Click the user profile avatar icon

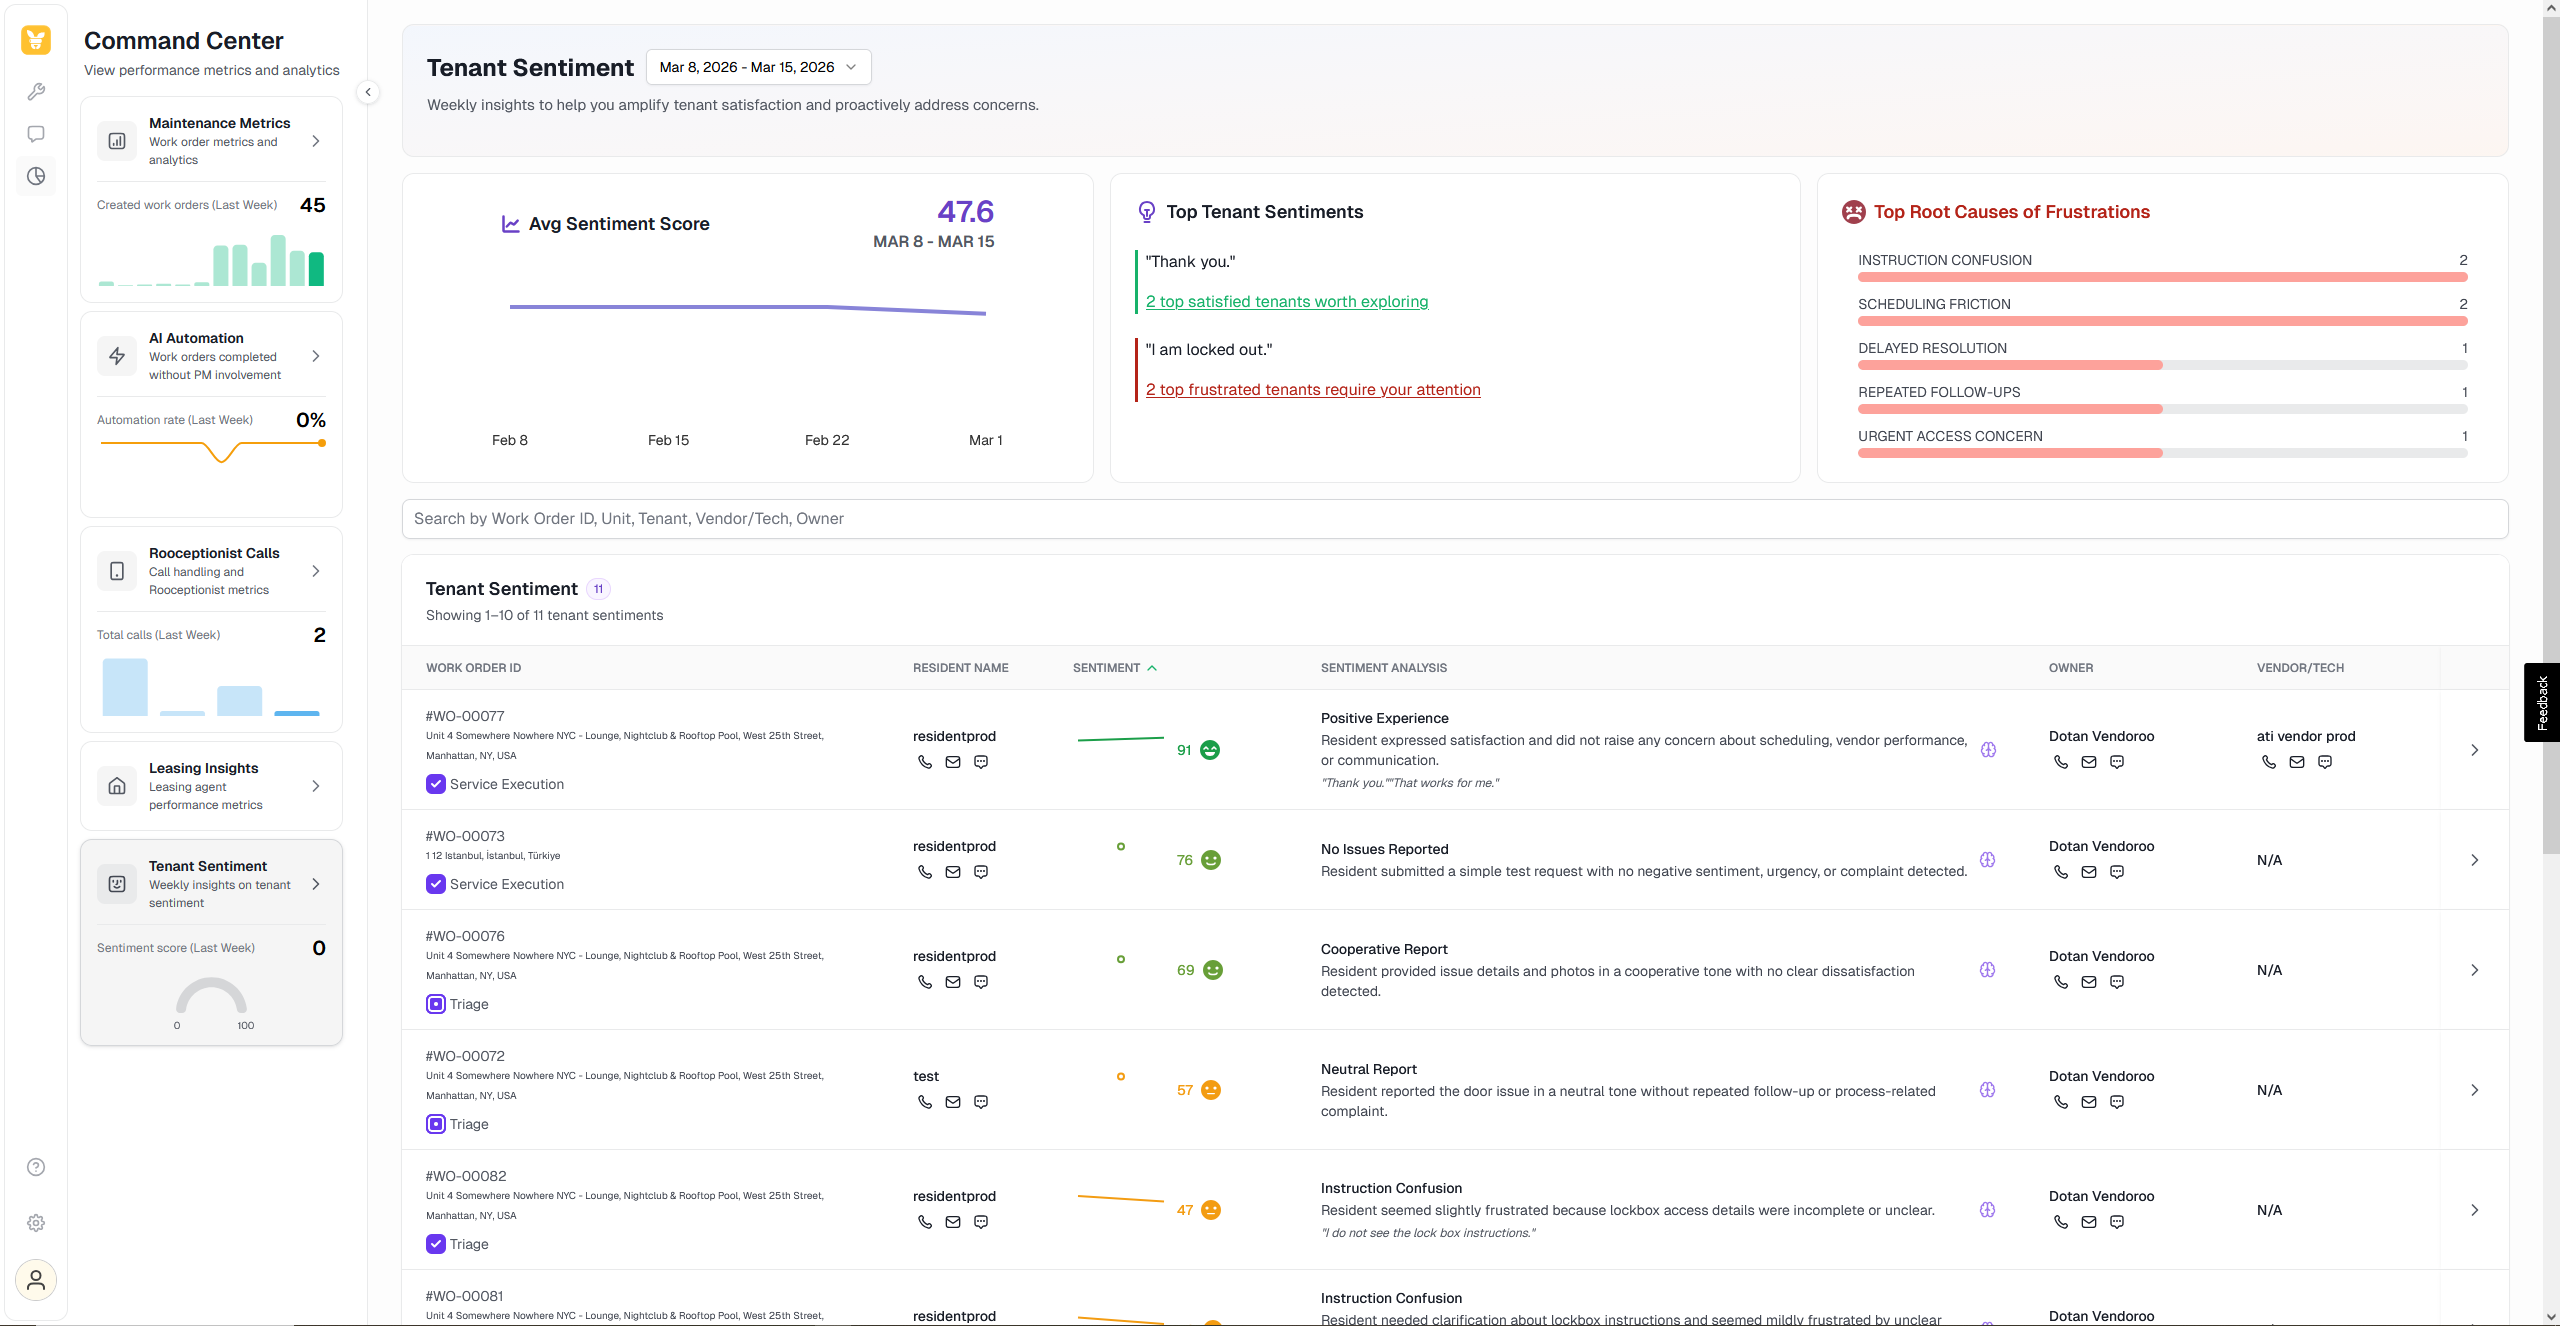pos(36,1280)
